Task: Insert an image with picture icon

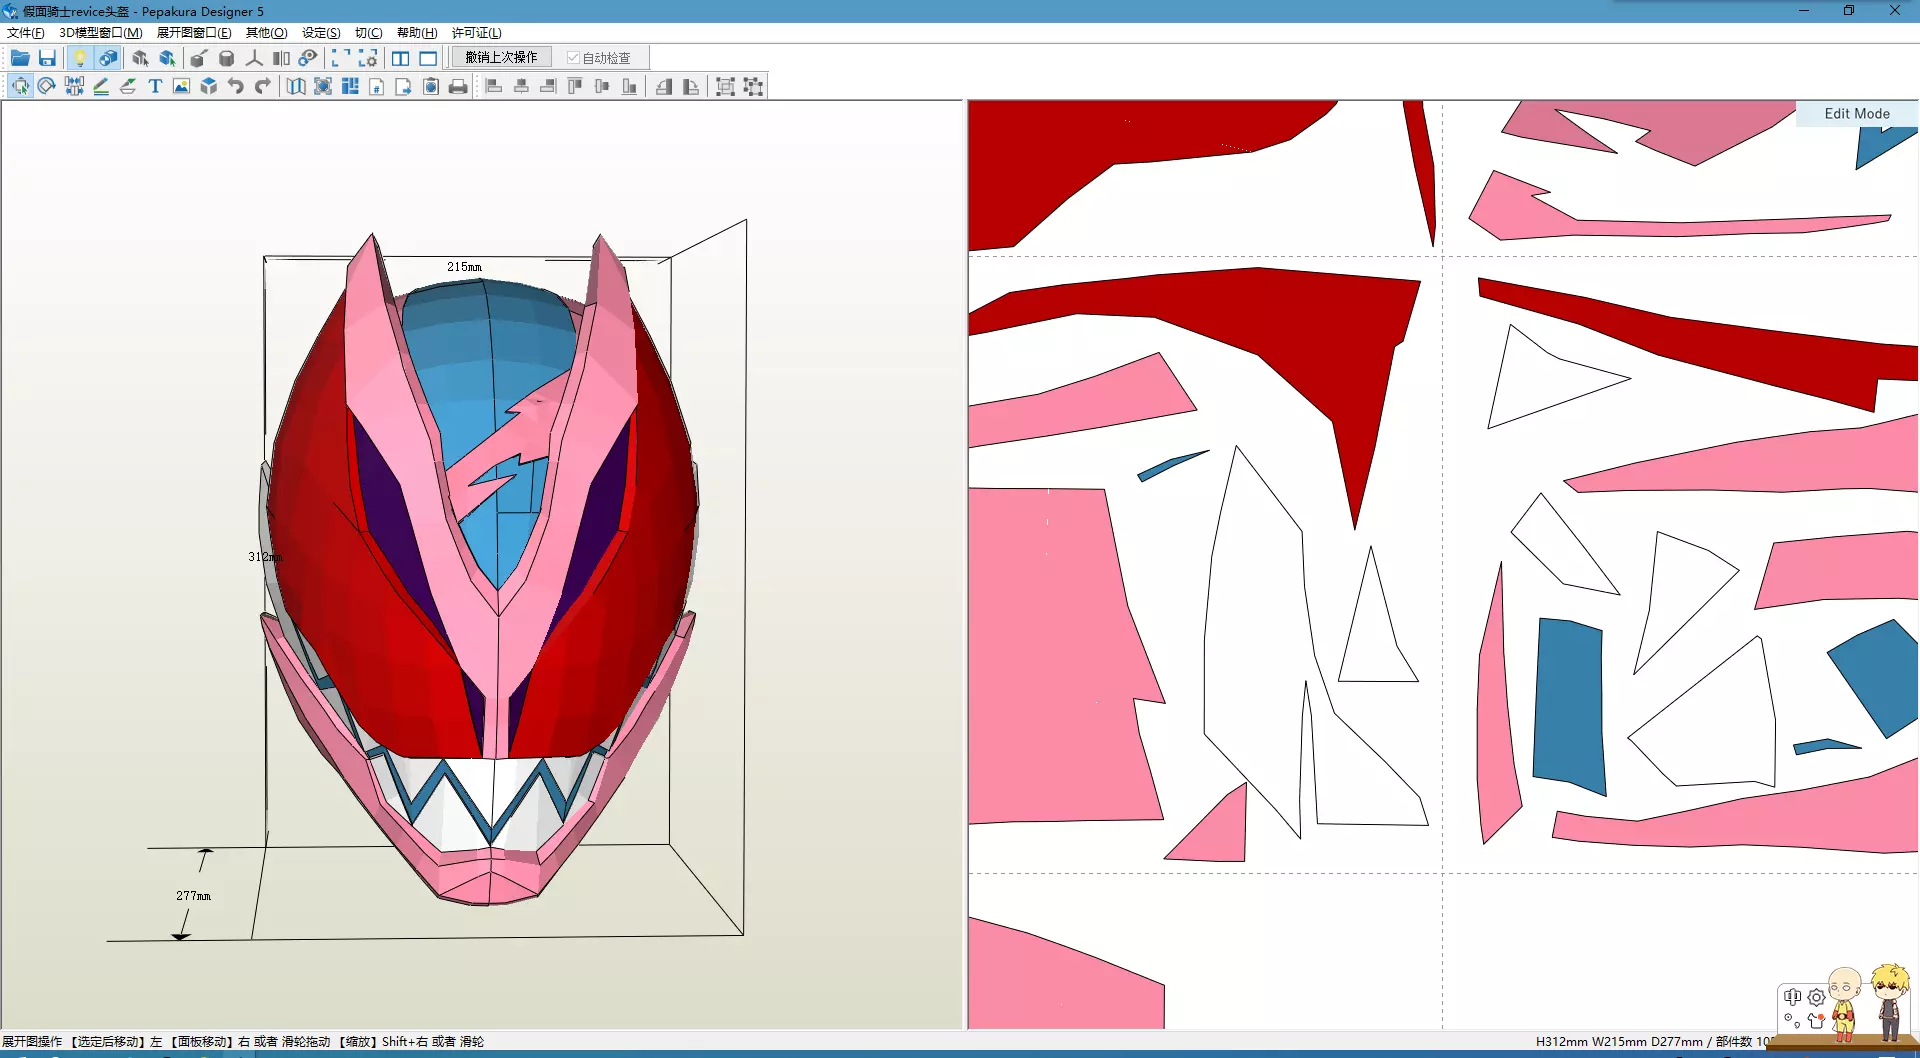Action: pos(181,86)
